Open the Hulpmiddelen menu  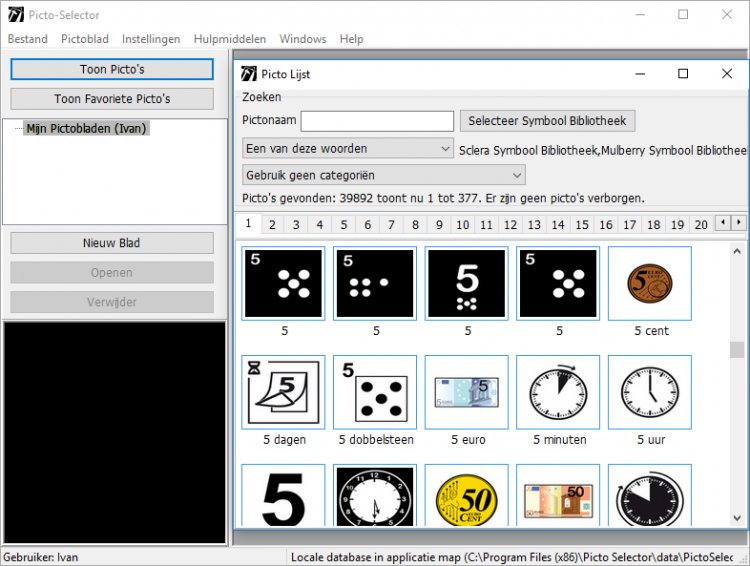pos(230,39)
